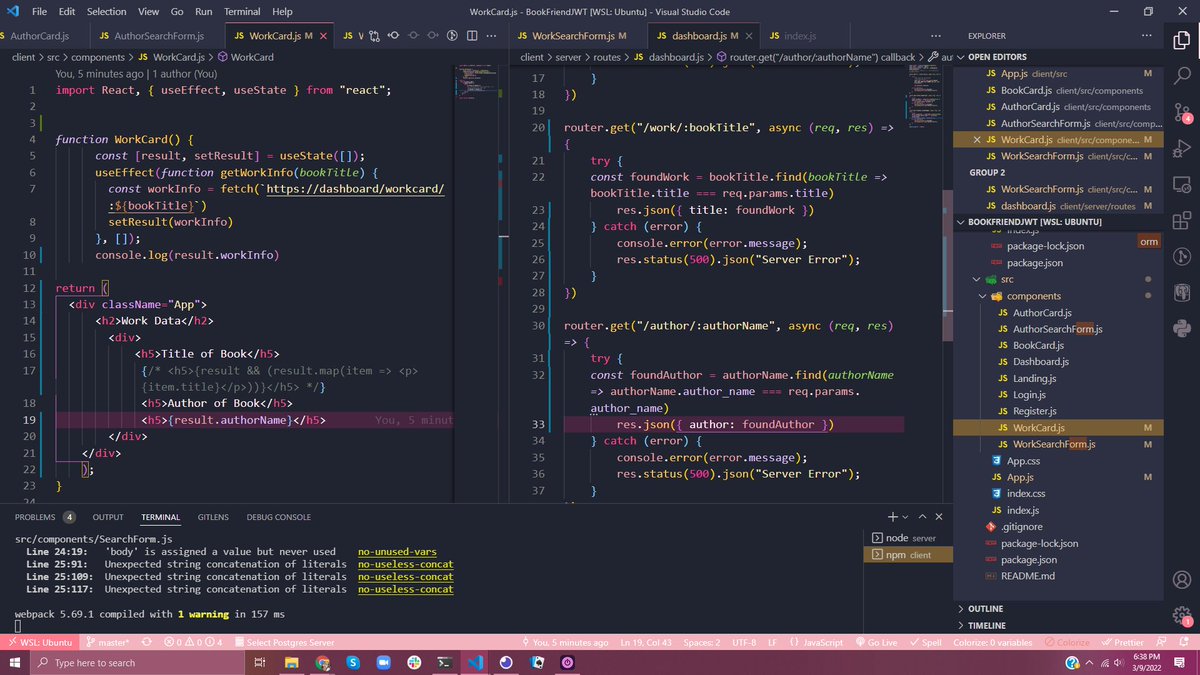The width and height of the screenshot is (1200, 675).
Task: Close the dashboard.js editor tab
Action: click(x=747, y=36)
